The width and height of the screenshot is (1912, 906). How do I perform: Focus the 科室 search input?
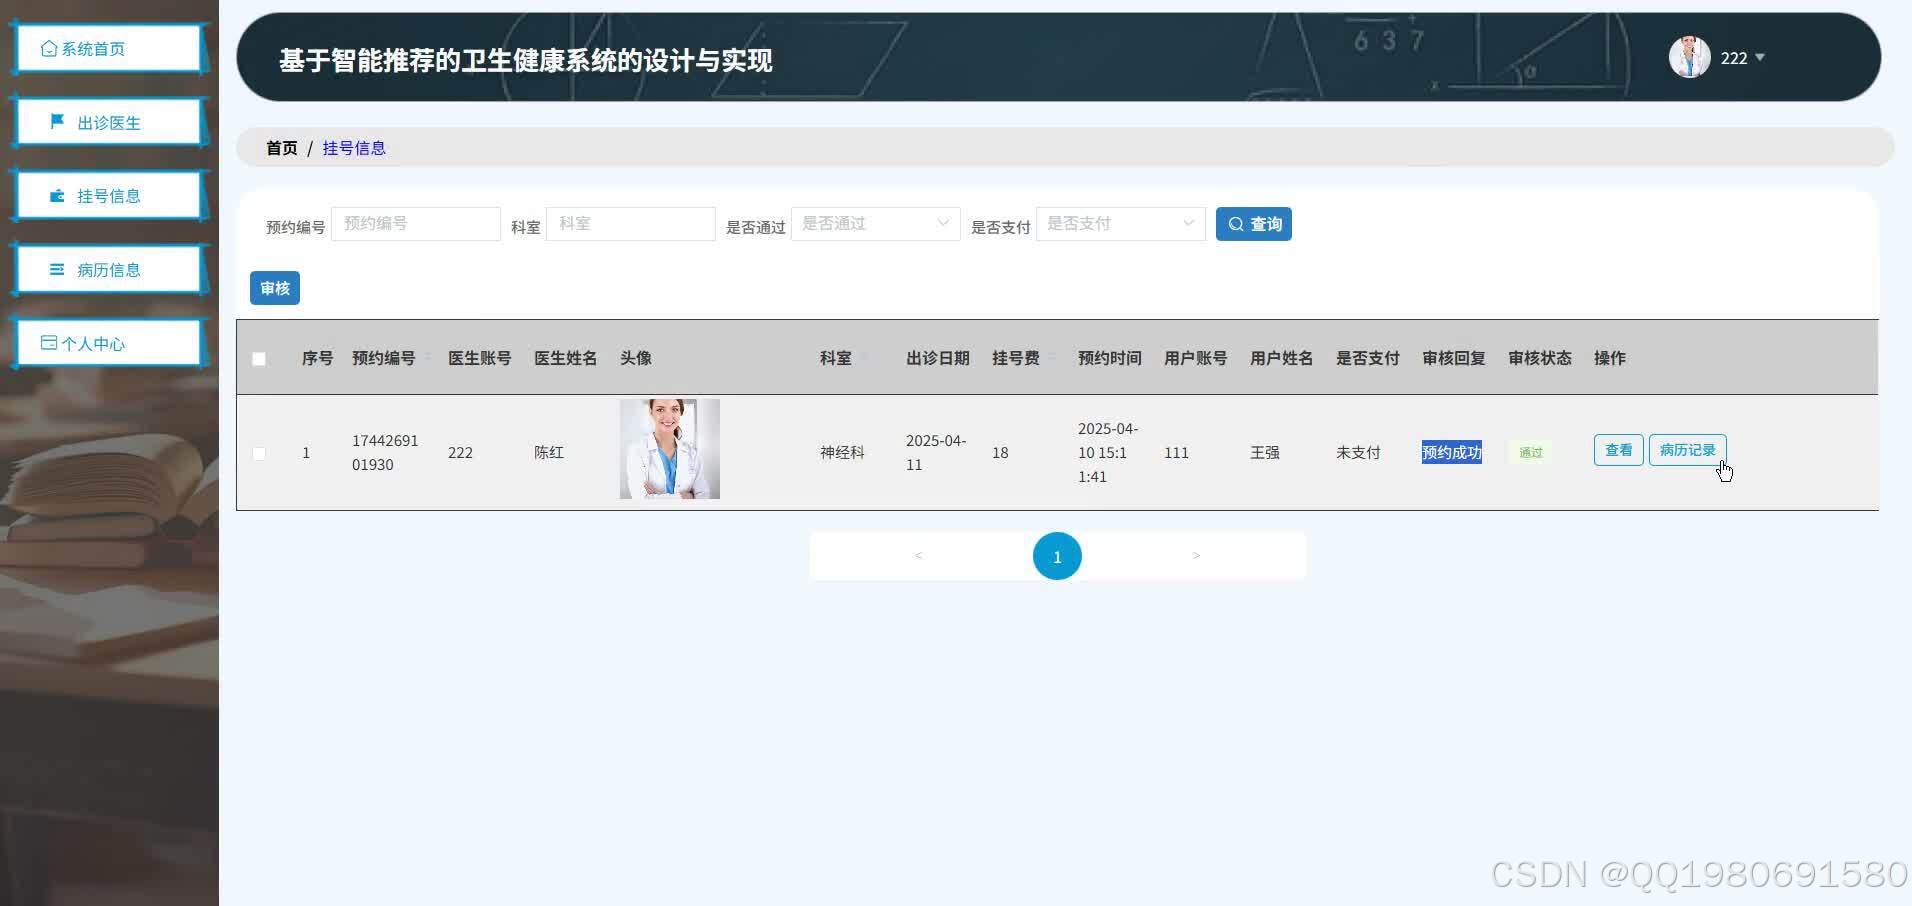coord(631,224)
